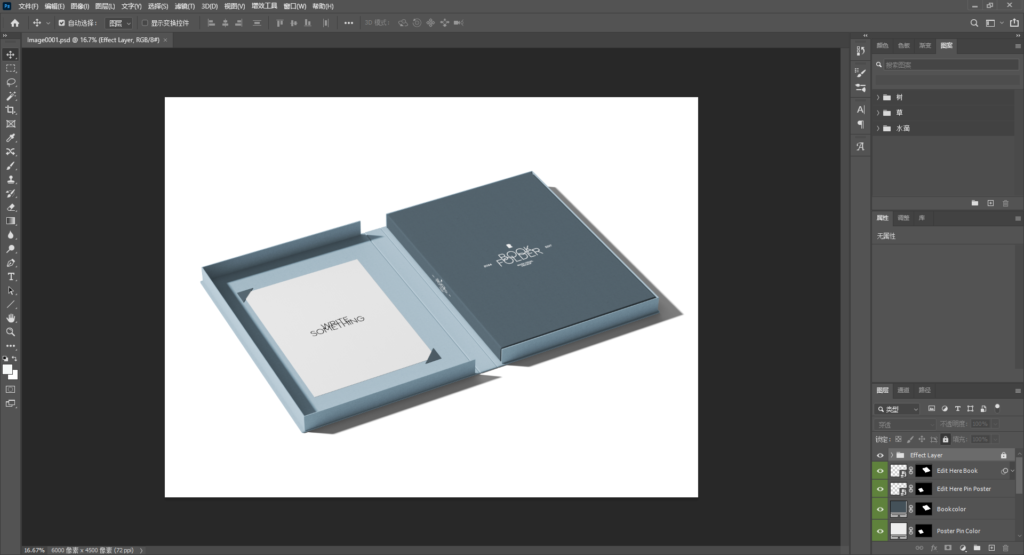
Task: Open the Character panel icon
Action: [861, 109]
